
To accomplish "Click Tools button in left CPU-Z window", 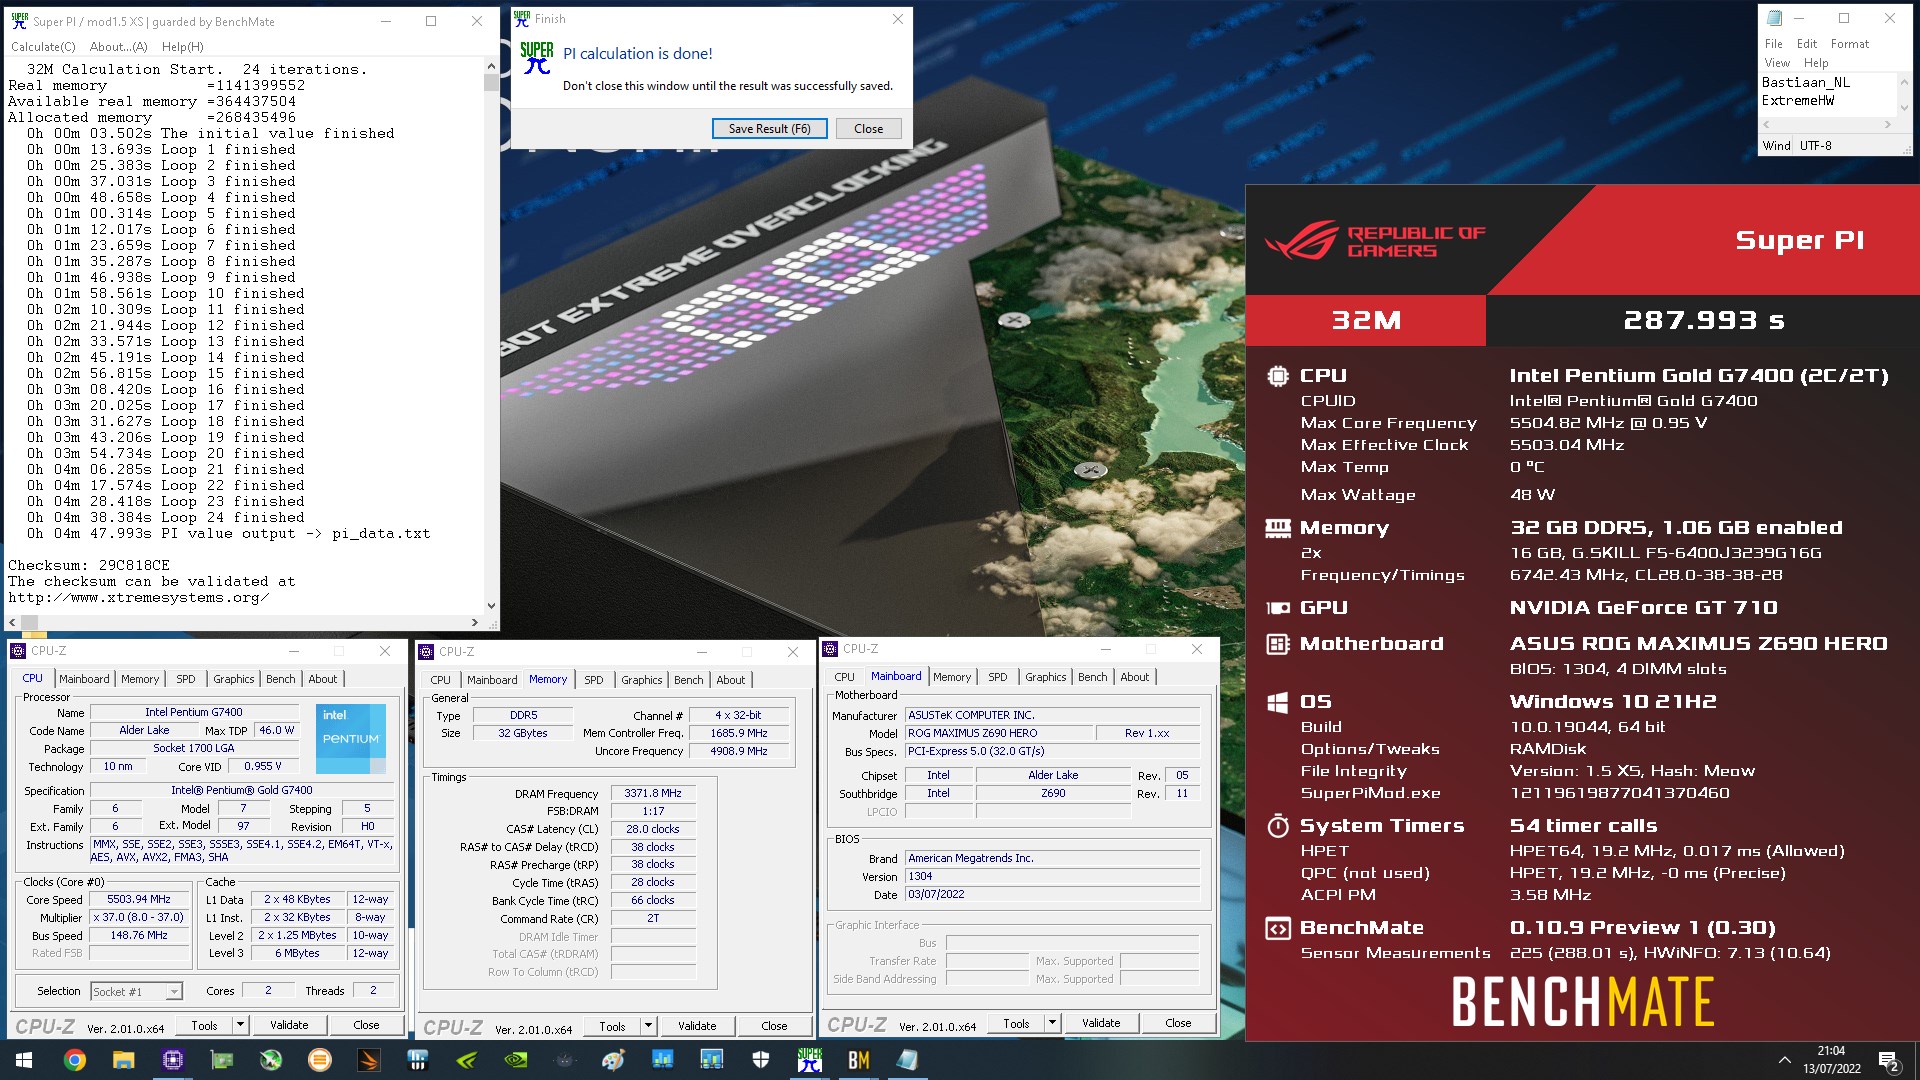I will [x=204, y=1025].
